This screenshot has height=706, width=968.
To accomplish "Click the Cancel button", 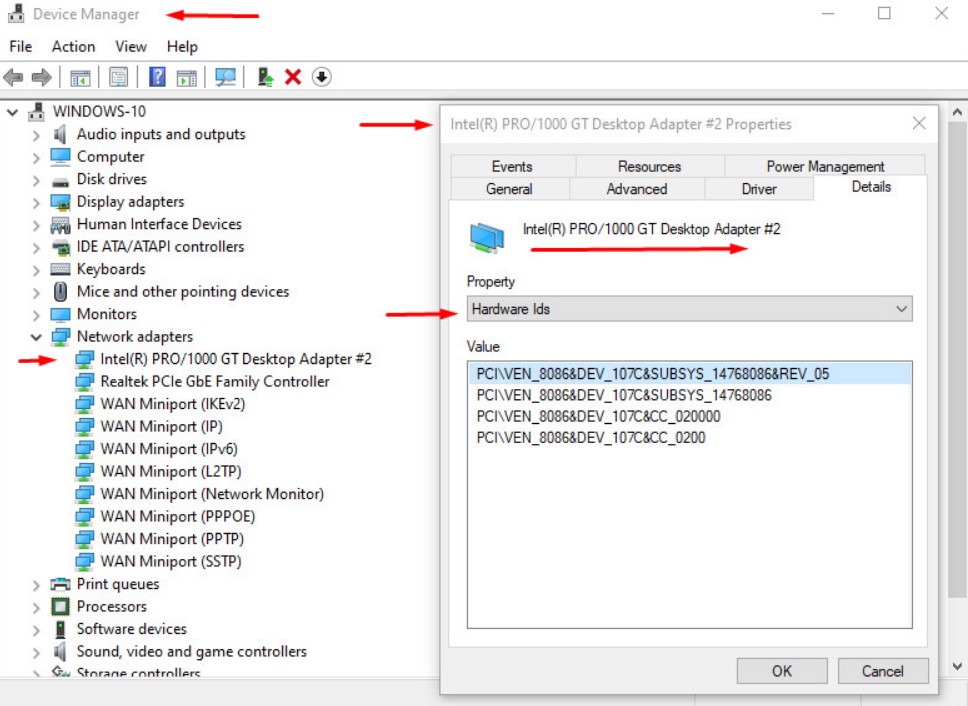I will click(x=883, y=671).
